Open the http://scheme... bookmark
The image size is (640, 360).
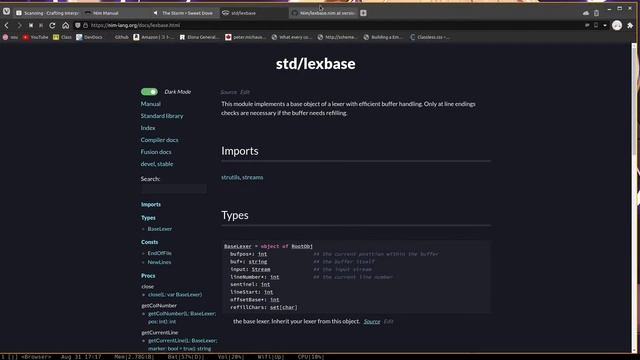pos(337,37)
